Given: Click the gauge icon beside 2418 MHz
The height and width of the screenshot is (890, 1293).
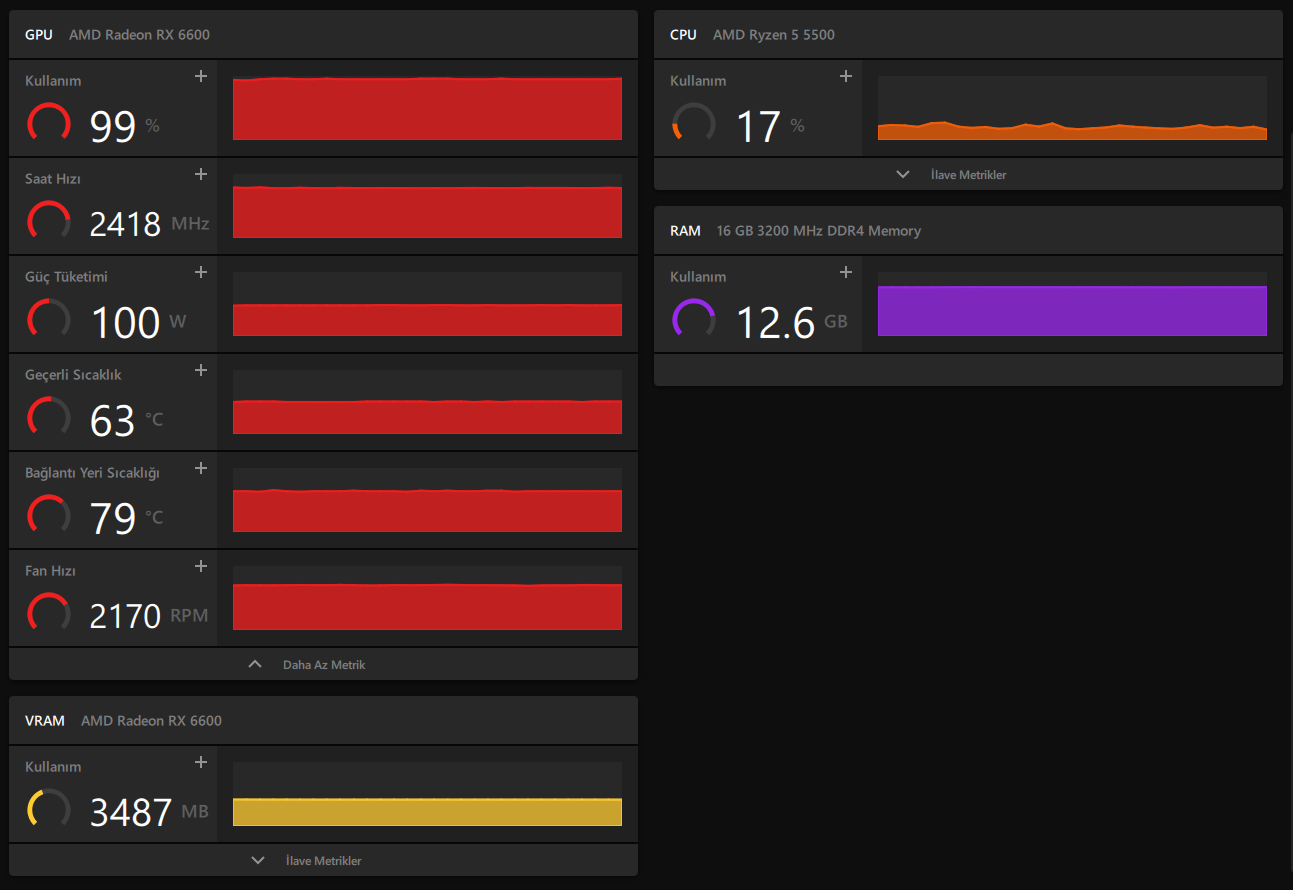Looking at the screenshot, I should pyautogui.click(x=49, y=221).
